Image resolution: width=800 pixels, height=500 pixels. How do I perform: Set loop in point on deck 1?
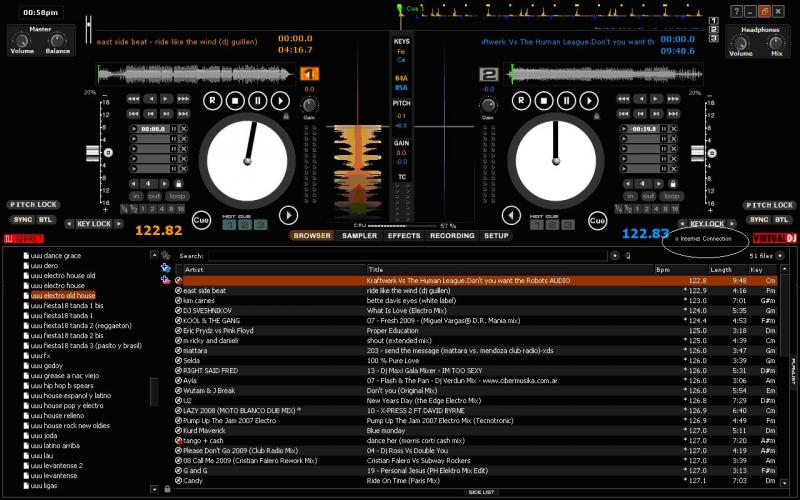(136, 196)
